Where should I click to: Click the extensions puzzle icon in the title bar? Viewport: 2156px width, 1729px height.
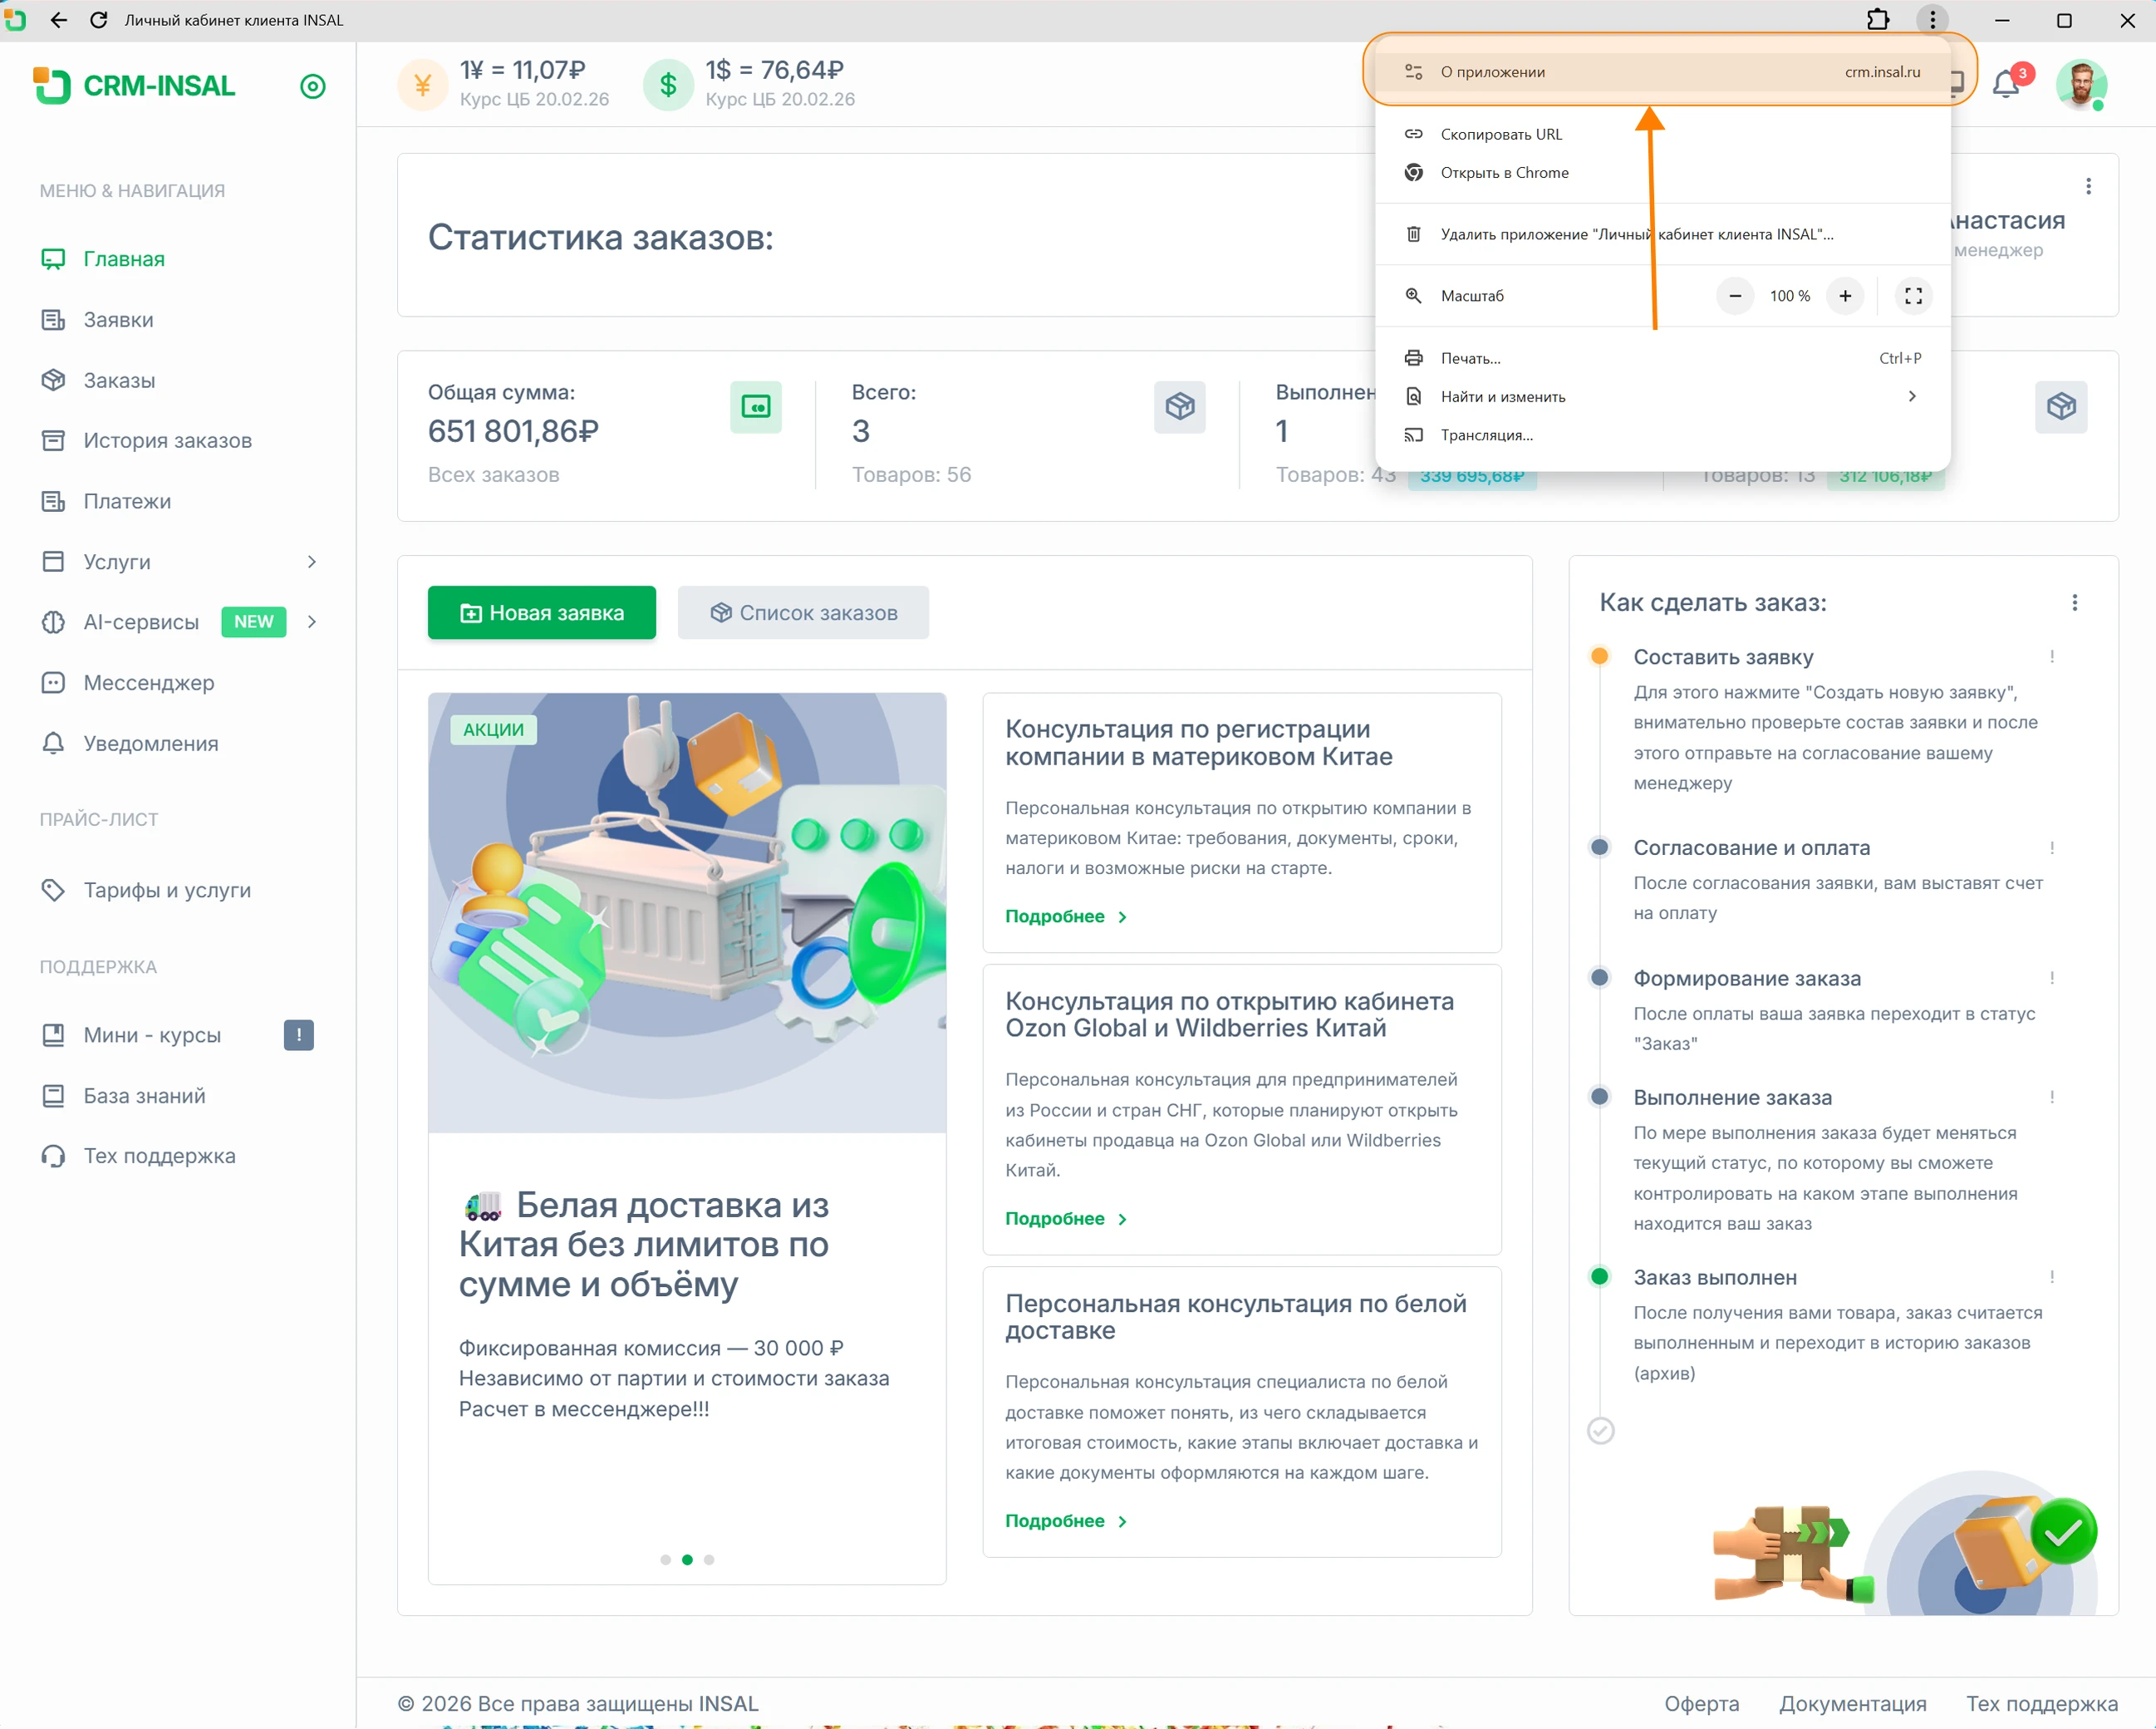click(1877, 20)
